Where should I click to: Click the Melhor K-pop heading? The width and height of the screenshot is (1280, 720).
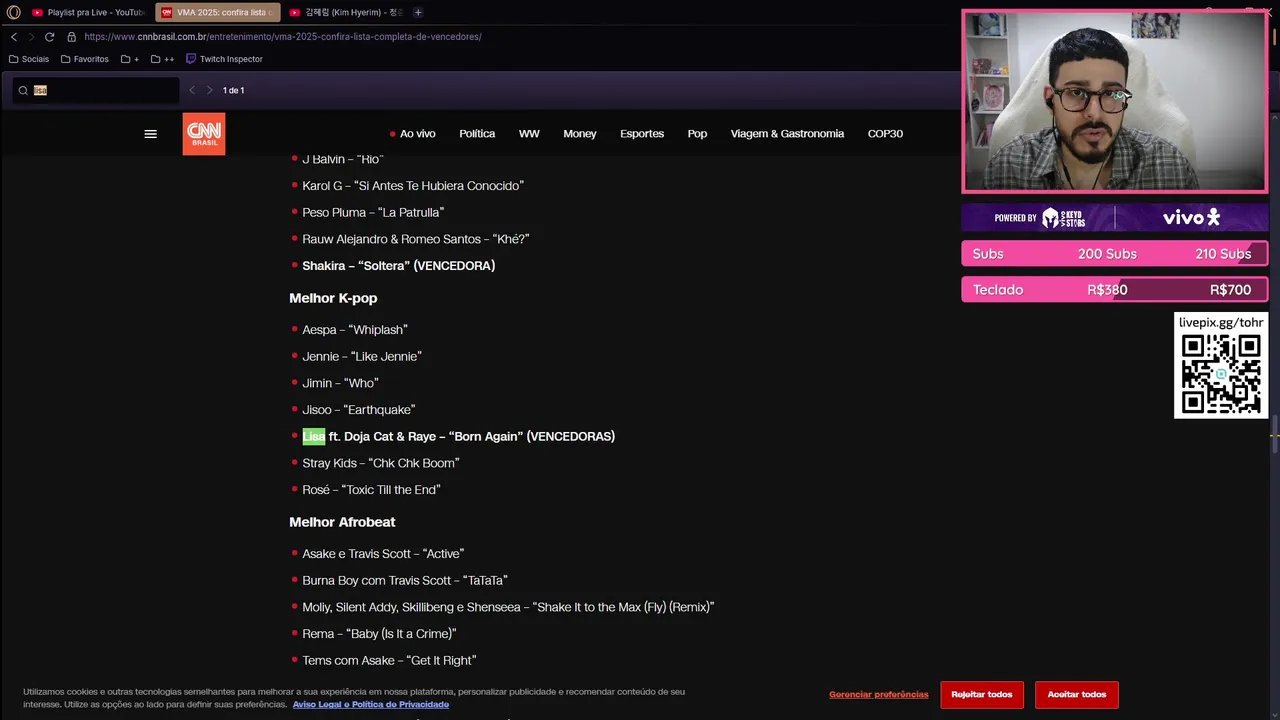(333, 299)
